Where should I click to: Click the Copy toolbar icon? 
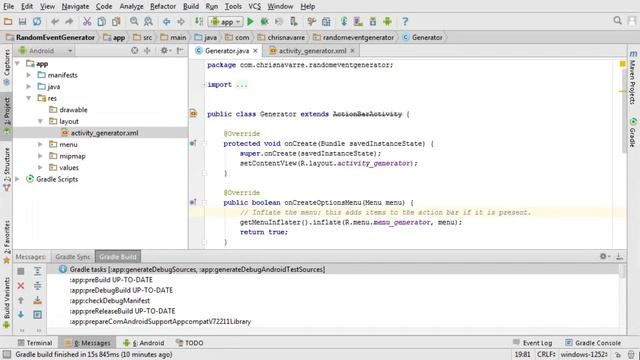pos(102,22)
